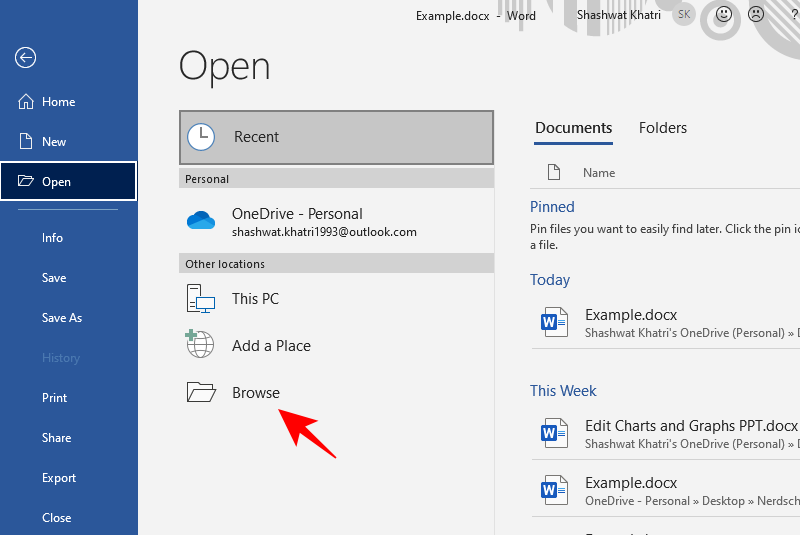Open the Print page
Viewport: 800px width, 535px height.
pos(69,397)
